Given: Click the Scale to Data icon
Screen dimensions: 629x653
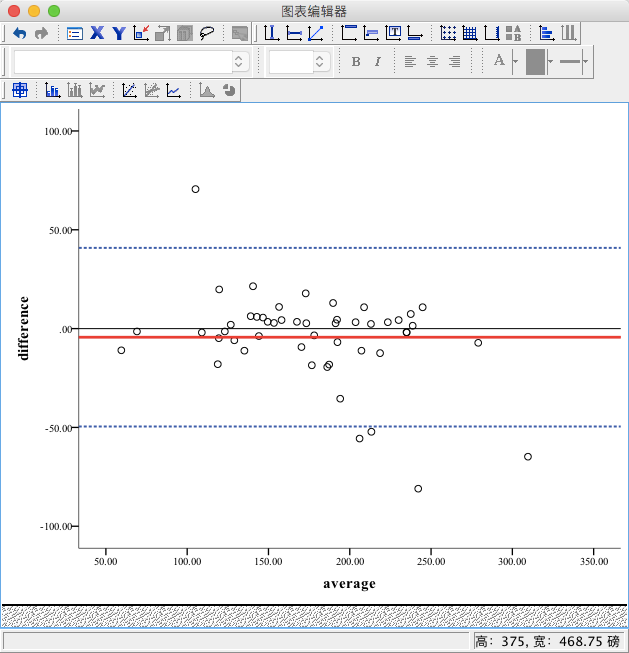Looking at the screenshot, I should [163, 33].
